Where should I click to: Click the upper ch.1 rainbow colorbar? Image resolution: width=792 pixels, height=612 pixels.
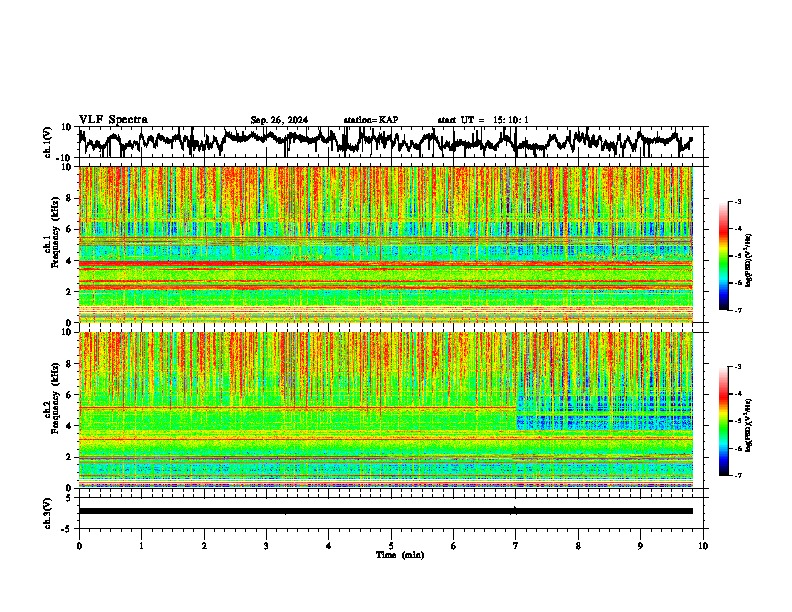click(723, 256)
